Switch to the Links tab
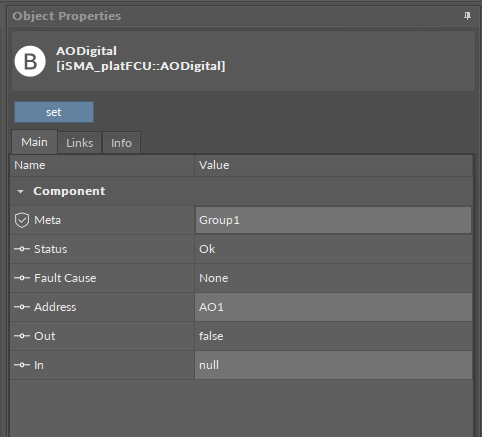The width and height of the screenshot is (482, 437). tap(80, 143)
